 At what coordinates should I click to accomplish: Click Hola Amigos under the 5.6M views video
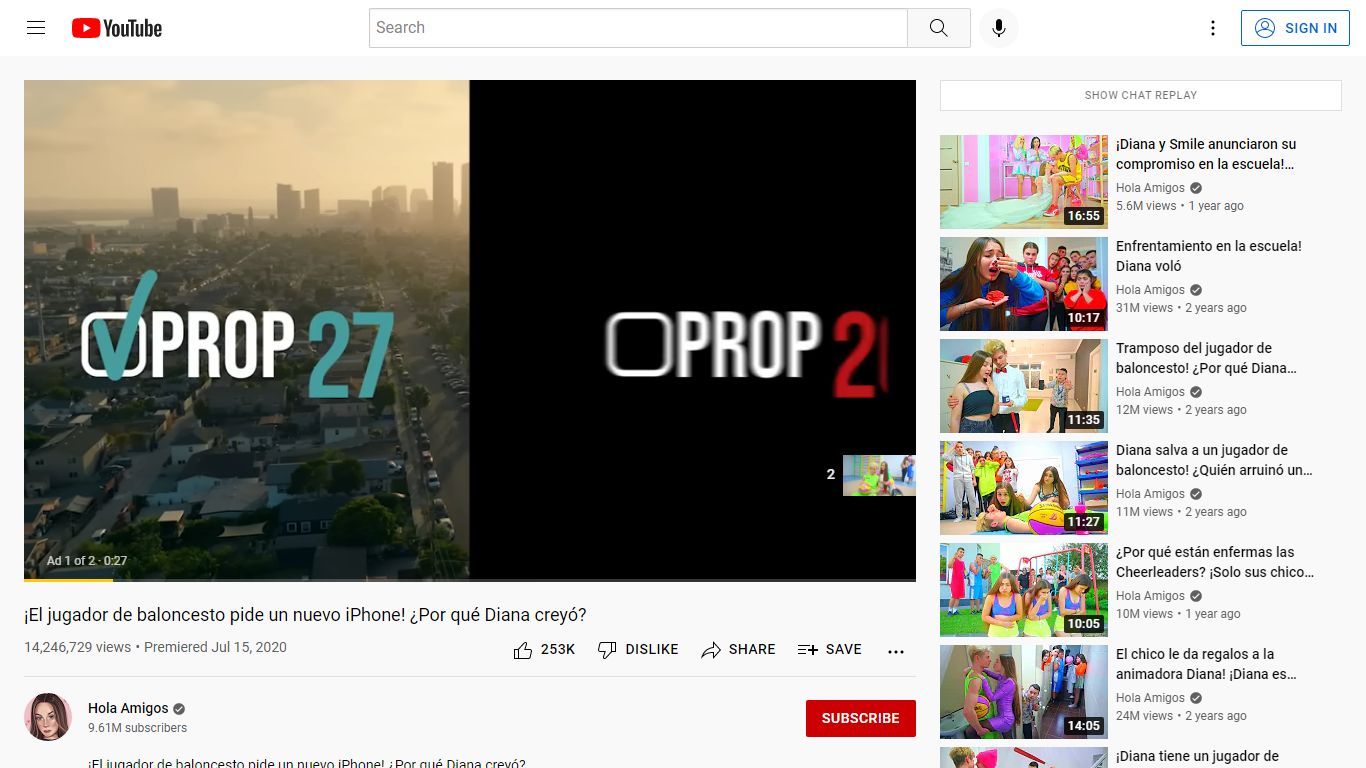click(x=1150, y=188)
